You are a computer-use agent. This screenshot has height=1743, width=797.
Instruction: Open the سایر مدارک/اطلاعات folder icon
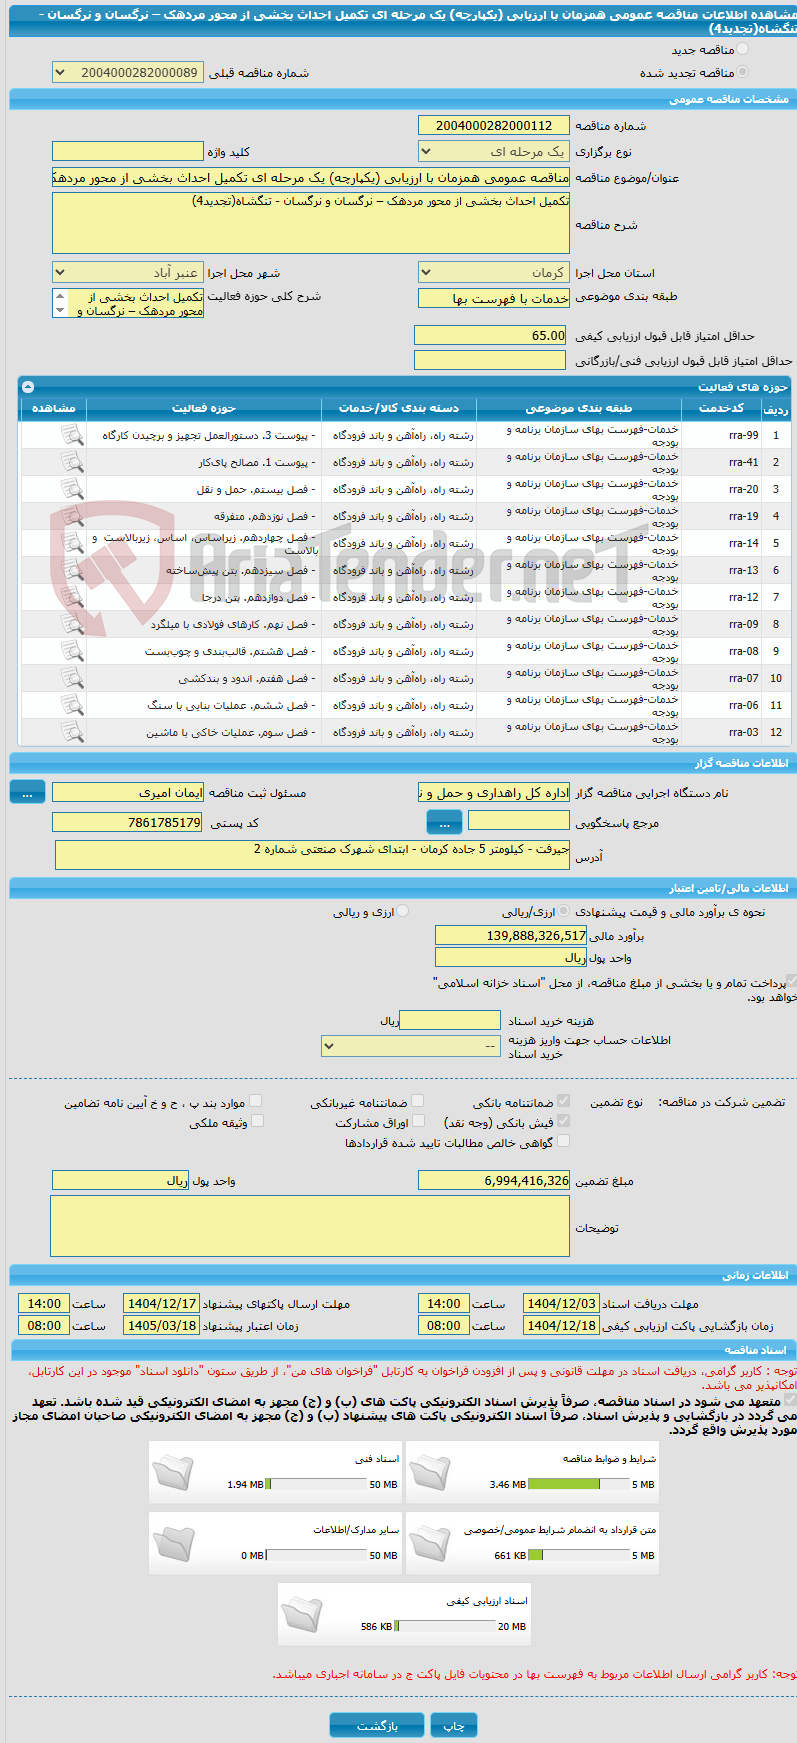coord(173,1543)
